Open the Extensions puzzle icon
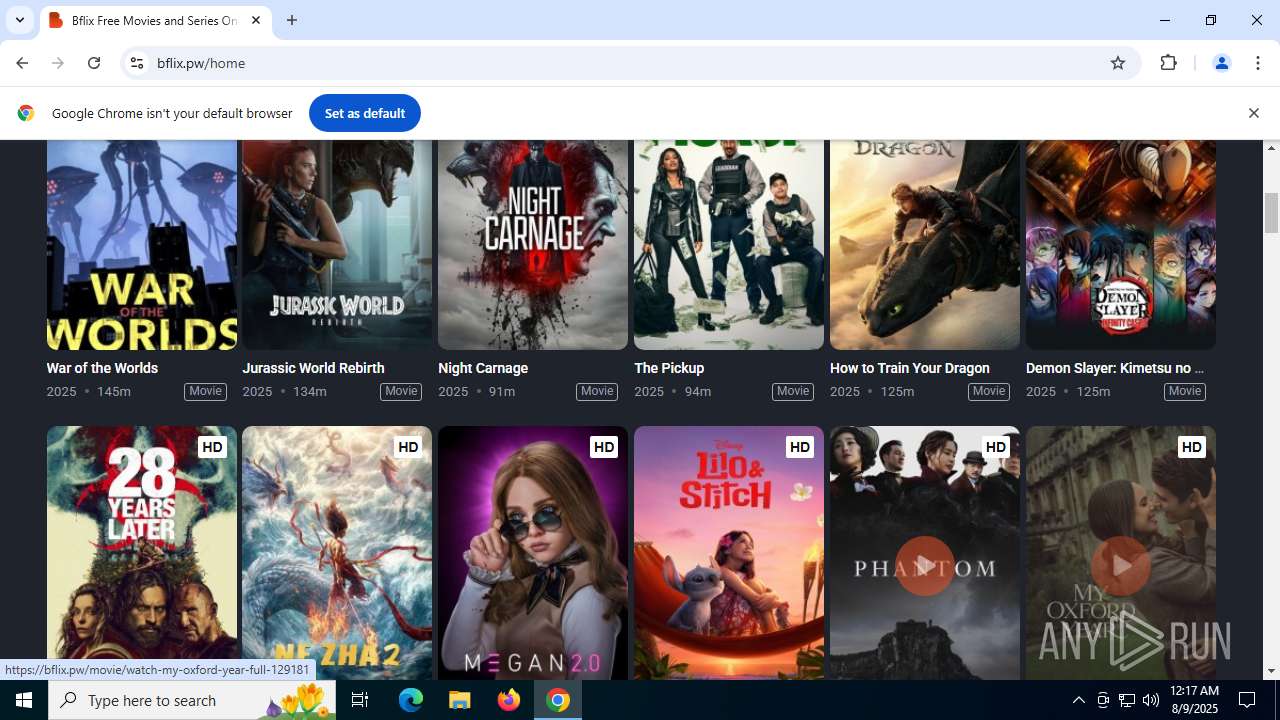The width and height of the screenshot is (1280, 720). pyautogui.click(x=1169, y=63)
